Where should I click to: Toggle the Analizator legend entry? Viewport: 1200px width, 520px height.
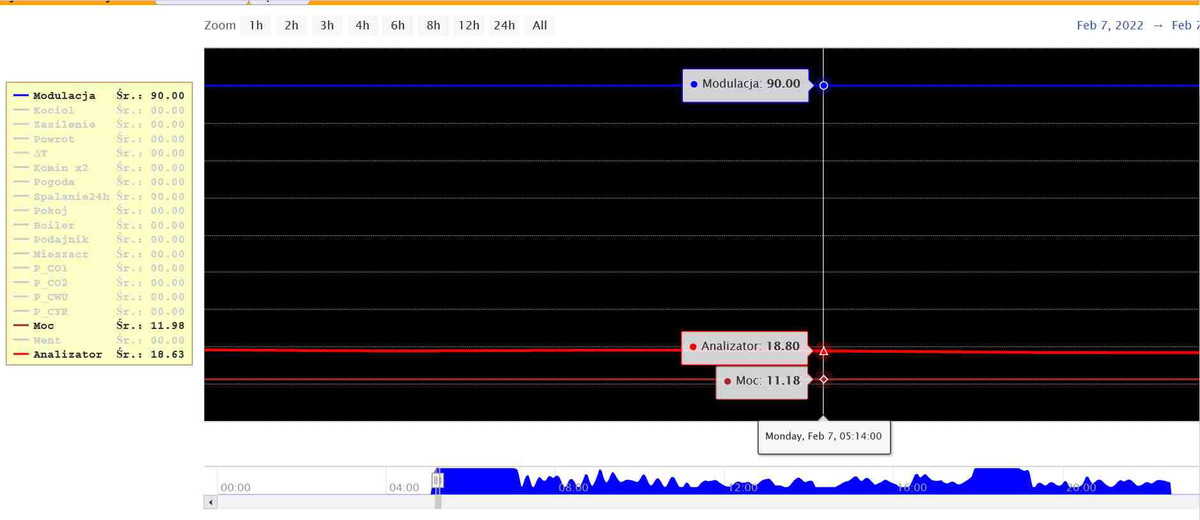[67, 355]
